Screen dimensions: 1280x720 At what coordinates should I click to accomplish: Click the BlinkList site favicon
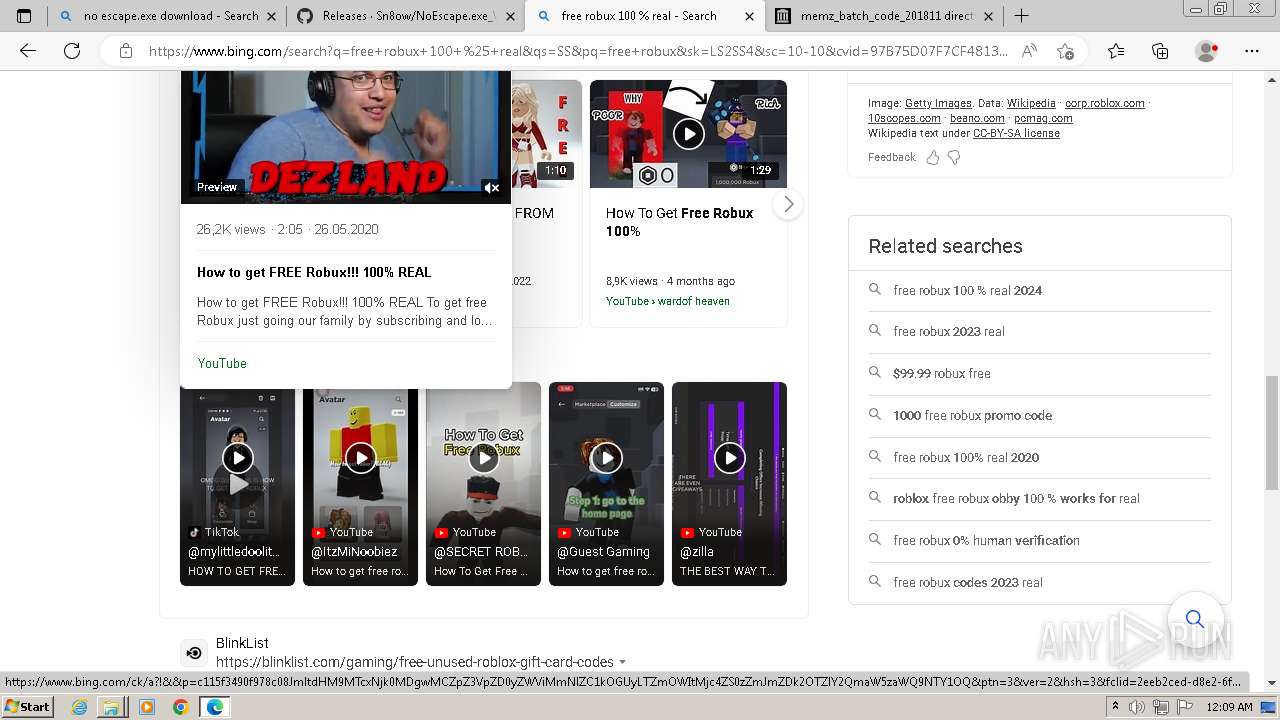(x=194, y=653)
